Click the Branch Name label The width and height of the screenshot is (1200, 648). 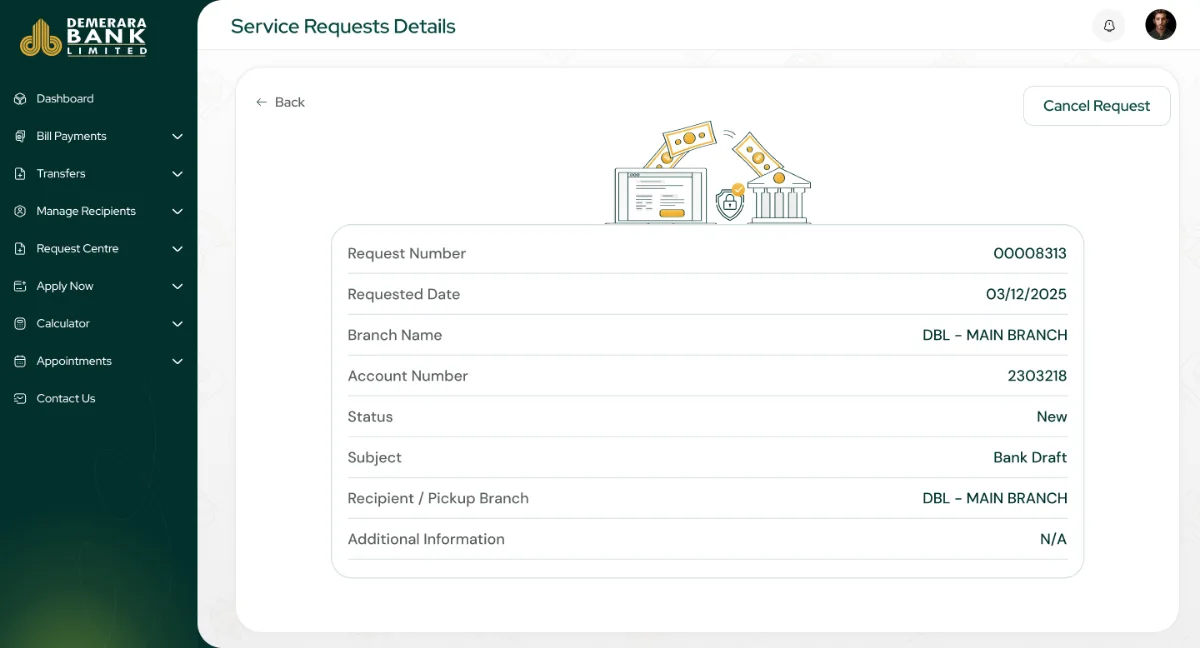coord(395,335)
